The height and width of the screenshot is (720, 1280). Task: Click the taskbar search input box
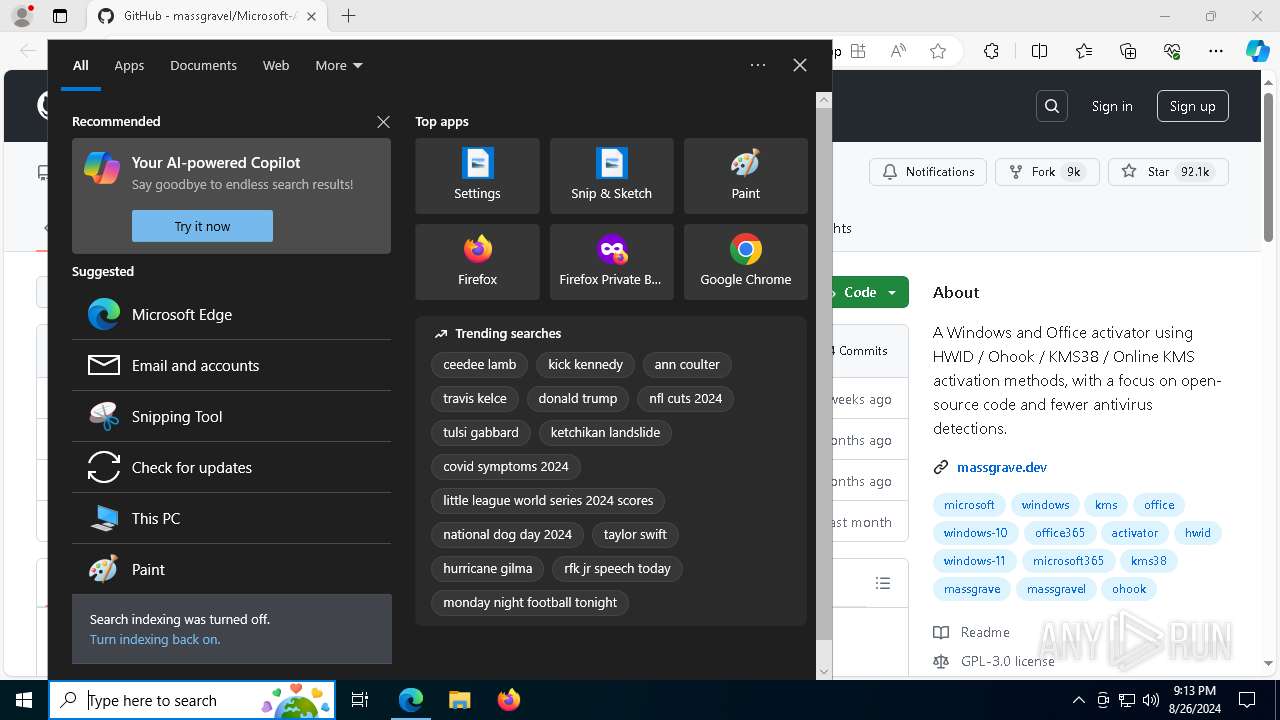192,700
